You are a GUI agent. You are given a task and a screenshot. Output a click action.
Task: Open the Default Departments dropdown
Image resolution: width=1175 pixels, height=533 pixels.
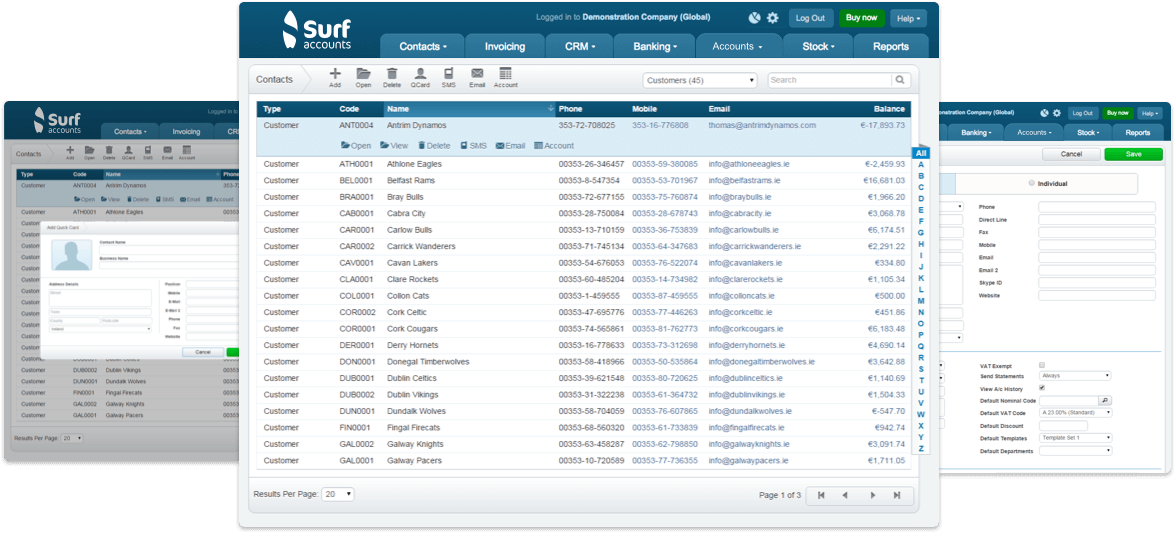pyautogui.click(x=1075, y=451)
